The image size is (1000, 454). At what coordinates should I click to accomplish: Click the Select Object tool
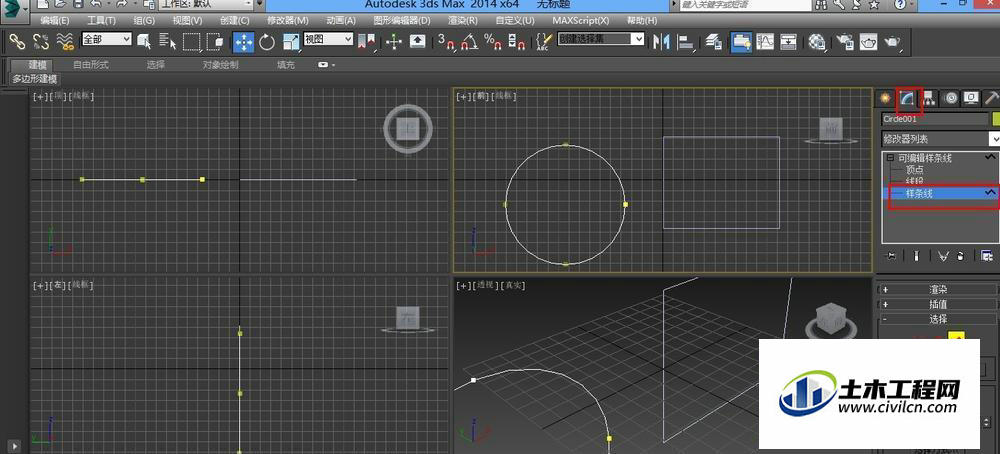pyautogui.click(x=145, y=42)
